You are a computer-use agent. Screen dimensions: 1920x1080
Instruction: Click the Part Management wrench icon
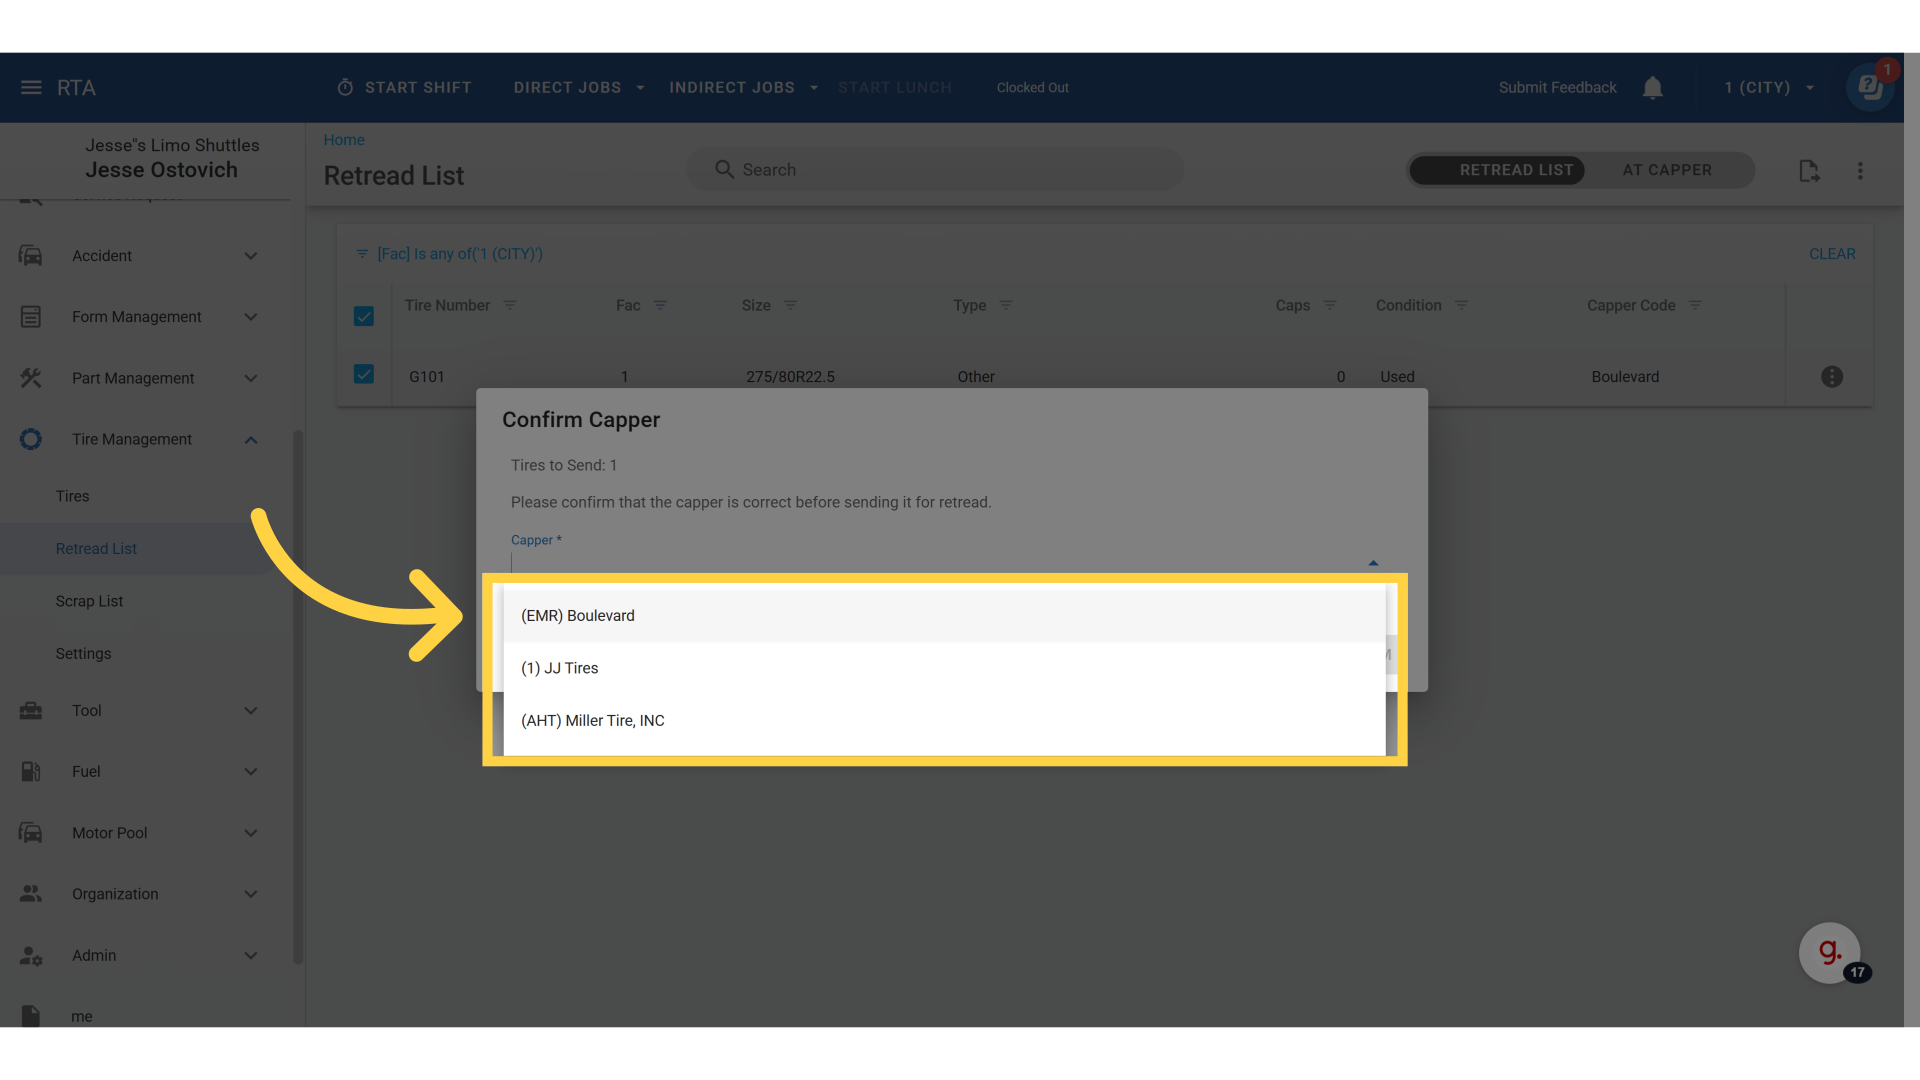pyautogui.click(x=30, y=377)
